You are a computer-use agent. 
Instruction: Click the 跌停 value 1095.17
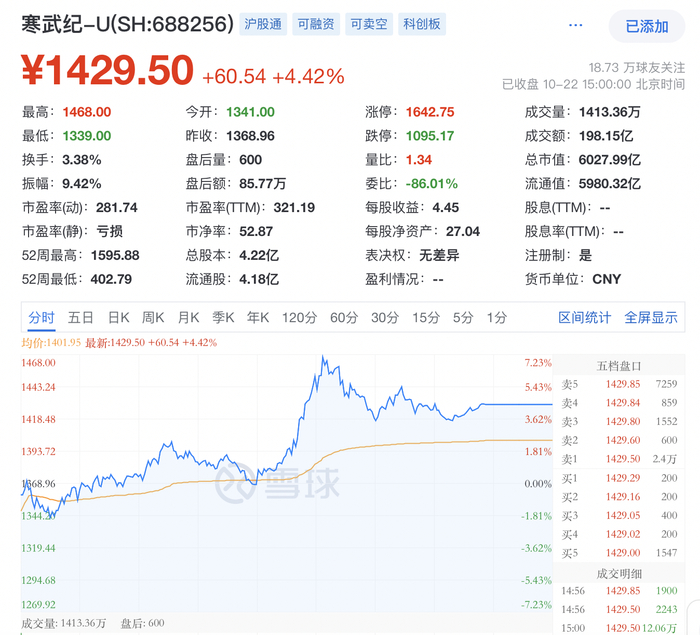click(430, 136)
